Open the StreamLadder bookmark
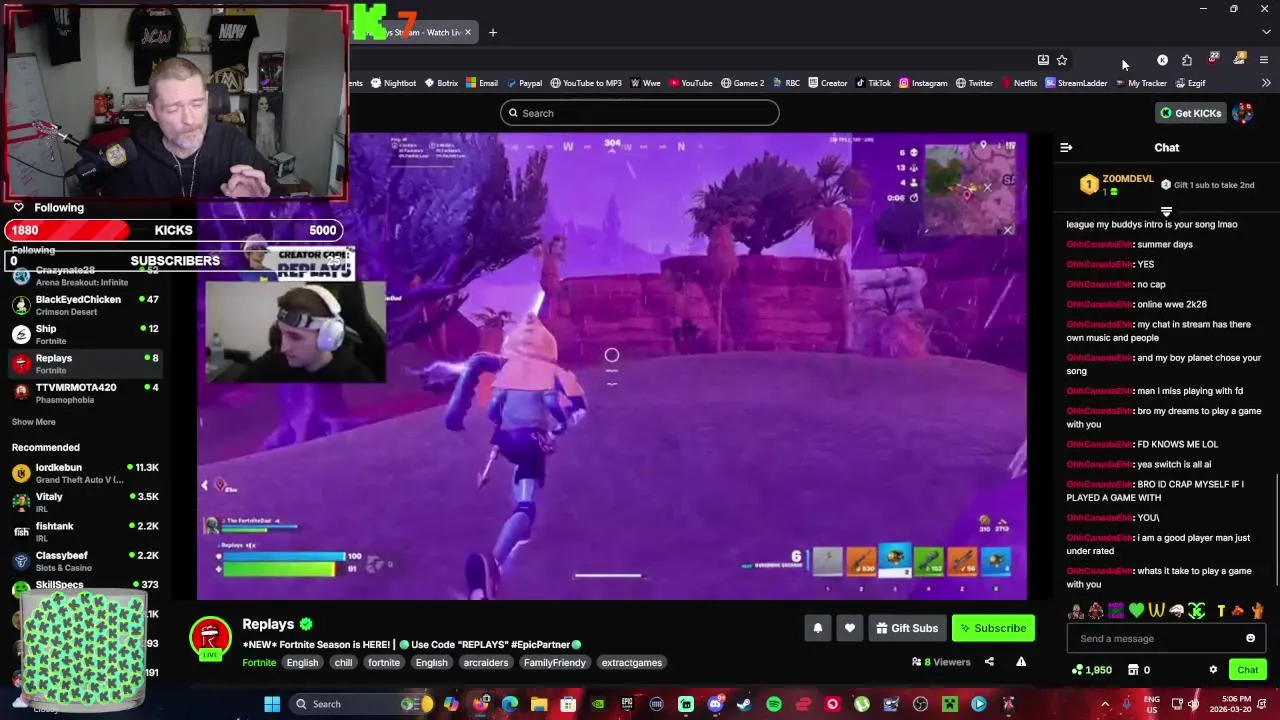Image resolution: width=1280 pixels, height=720 pixels. click(x=1076, y=83)
